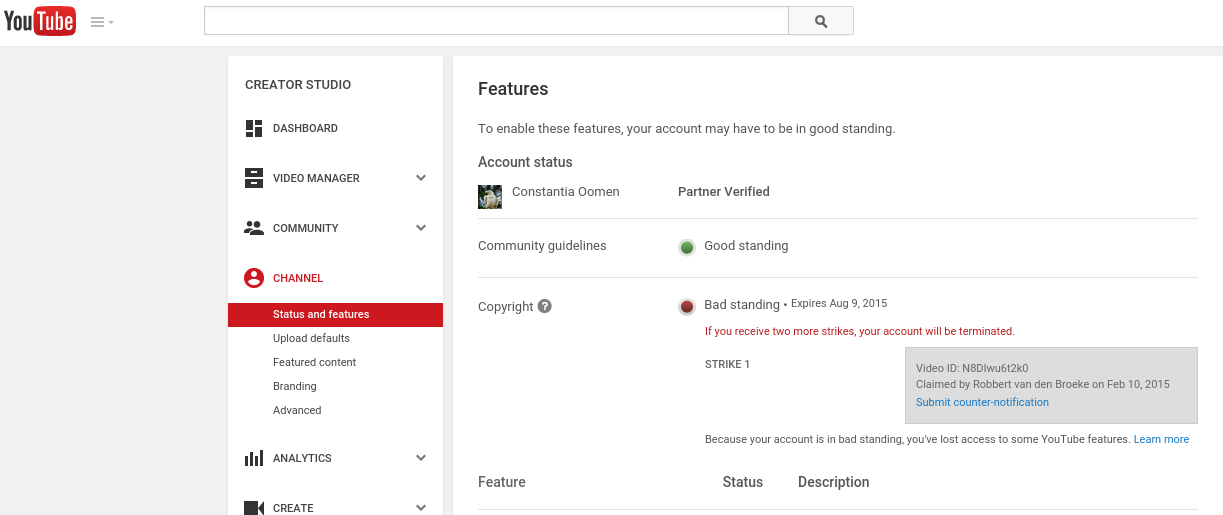
Task: Click the Channel person icon
Action: (254, 278)
